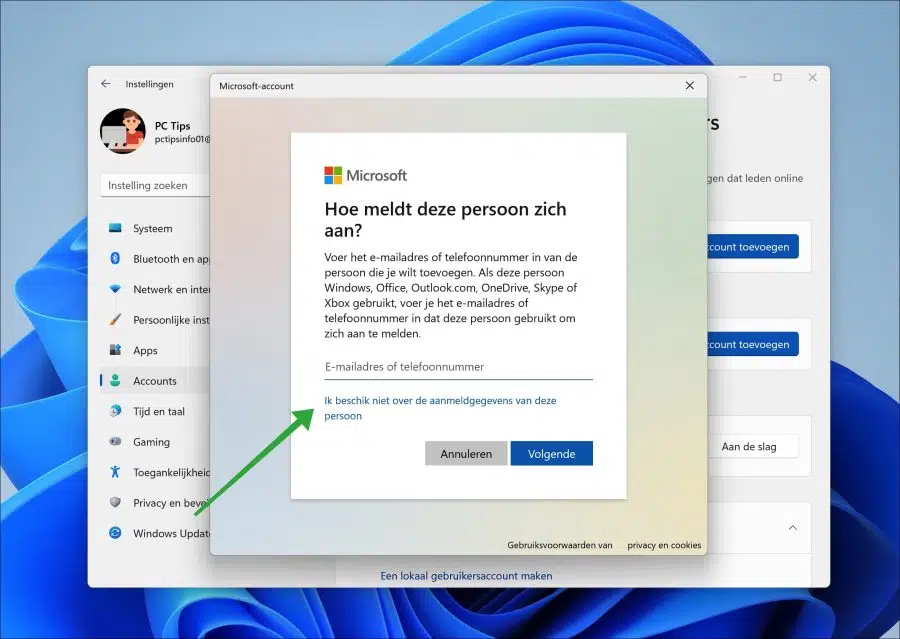Image resolution: width=900 pixels, height=639 pixels.
Task: Select Accounts in settings sidebar
Action: click(155, 381)
